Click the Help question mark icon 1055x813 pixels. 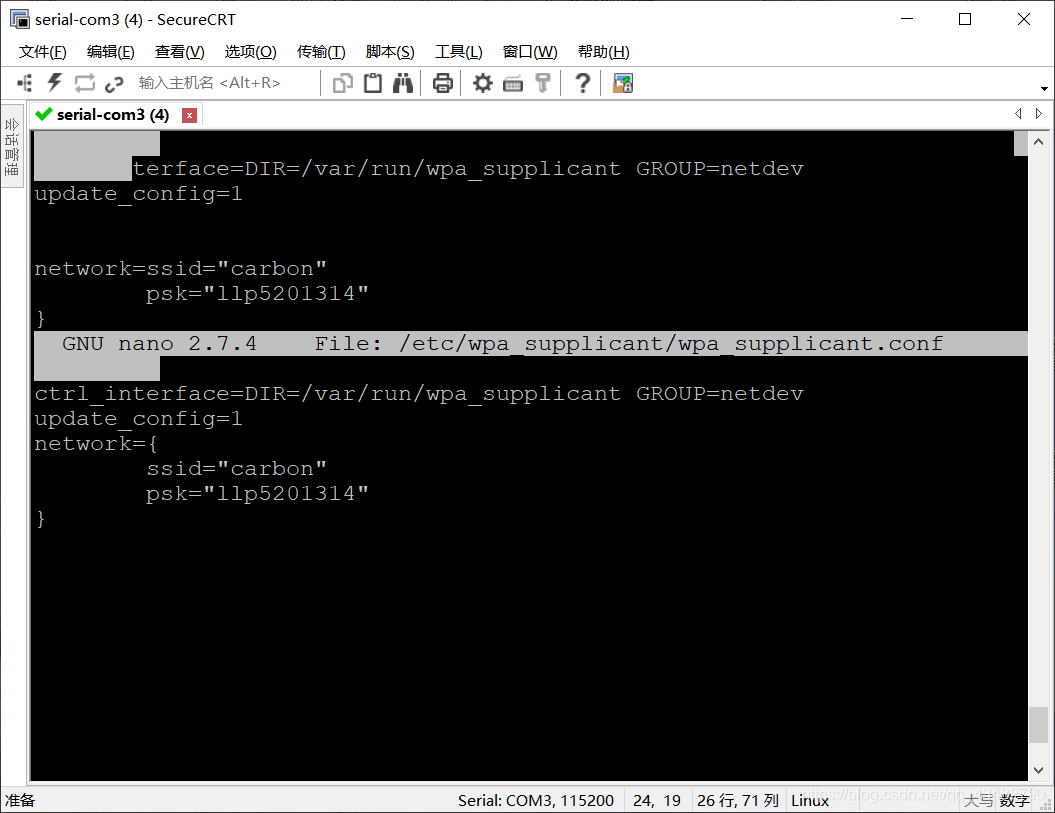point(583,83)
